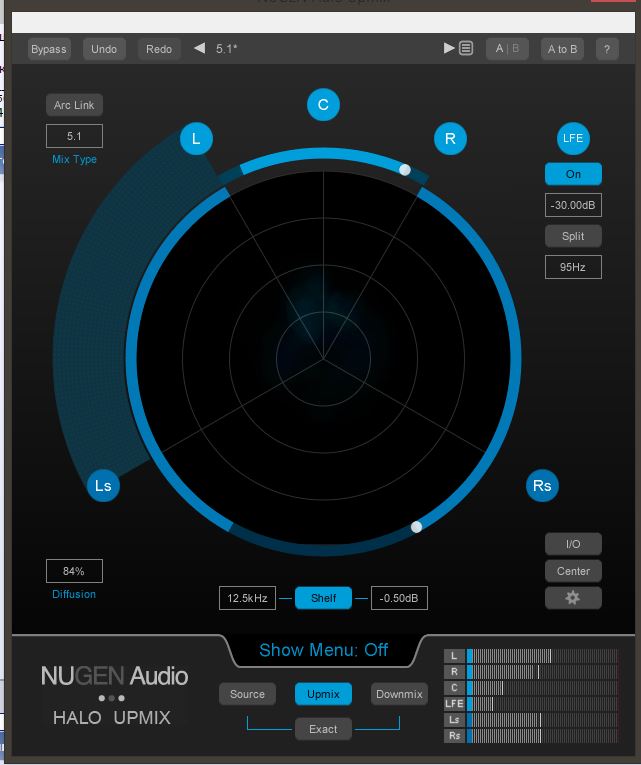This screenshot has height=765, width=641.
Task: Click the LFE channel icon
Action: point(573,139)
